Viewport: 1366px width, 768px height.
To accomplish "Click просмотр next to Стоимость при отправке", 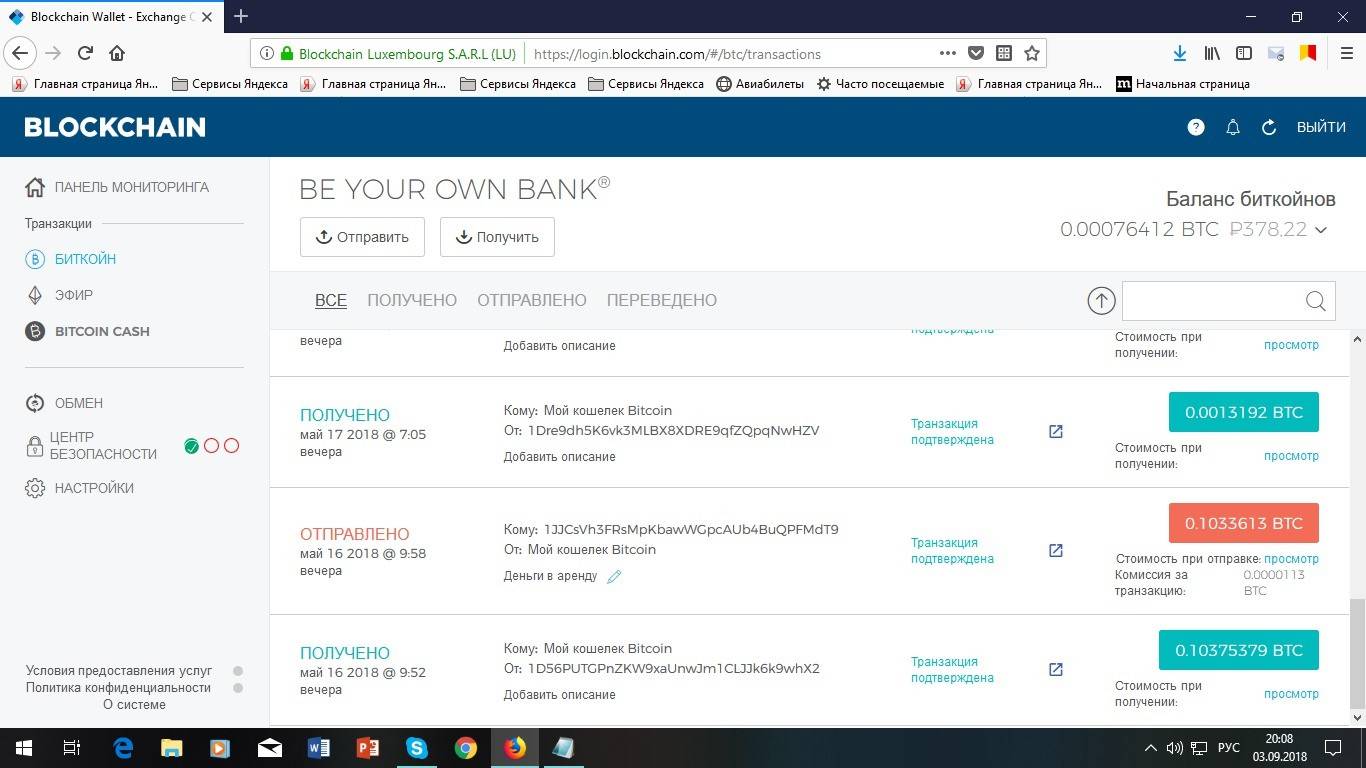I will (x=1291, y=558).
